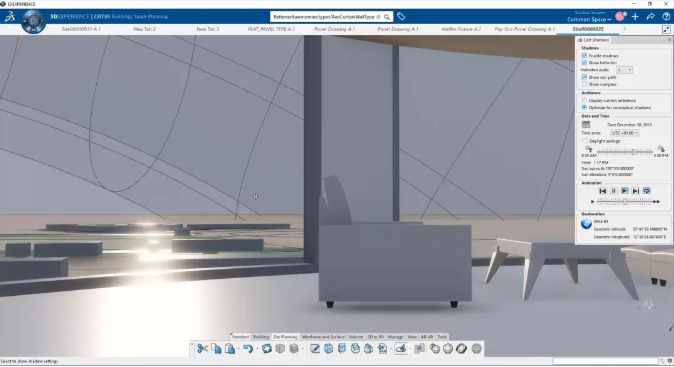Click the Share arrow icon in top bar

click(x=651, y=17)
